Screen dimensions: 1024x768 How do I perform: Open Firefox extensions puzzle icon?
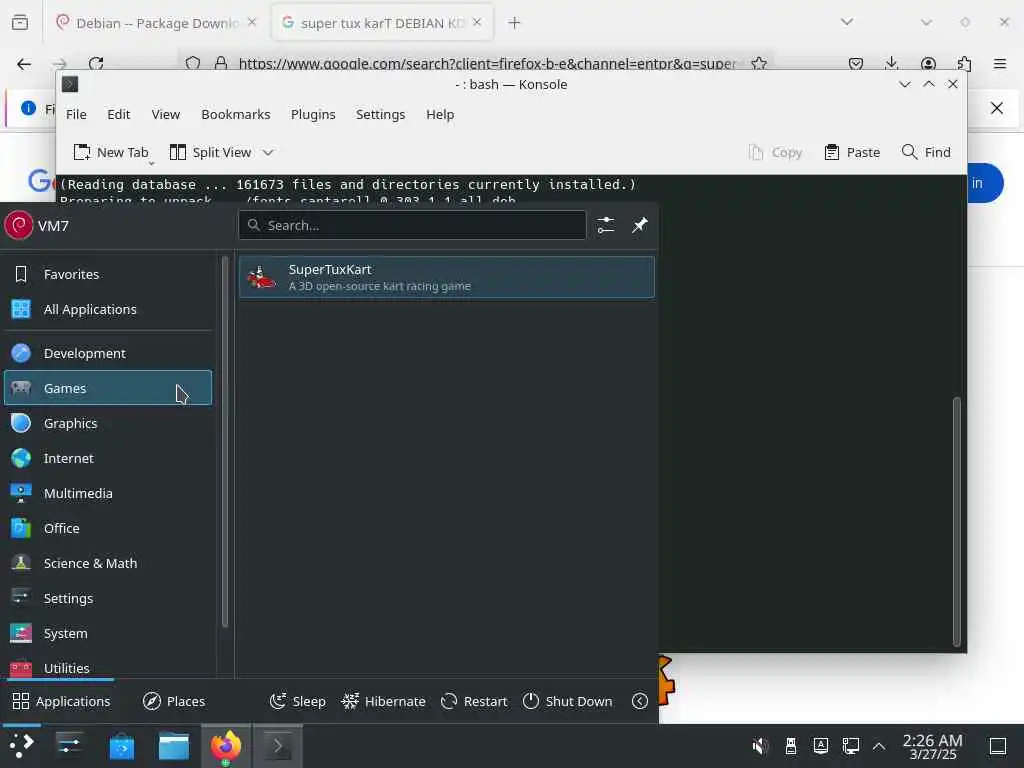964,63
